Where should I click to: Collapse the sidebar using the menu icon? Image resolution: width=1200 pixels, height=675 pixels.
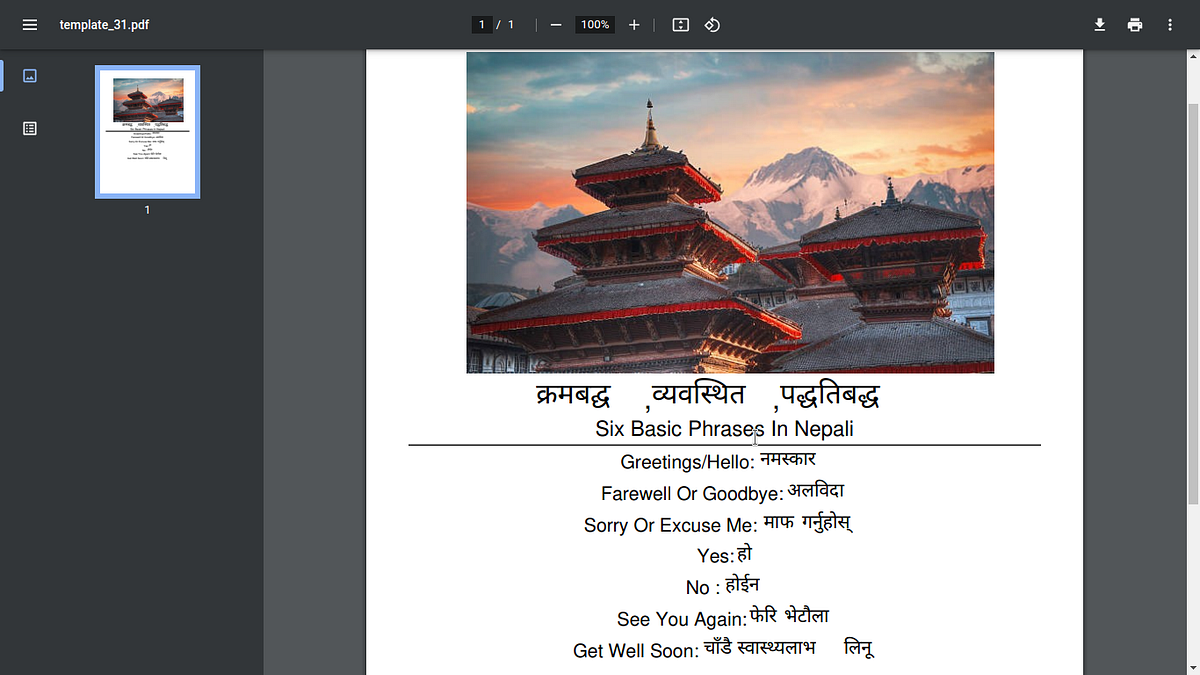pyautogui.click(x=29, y=24)
